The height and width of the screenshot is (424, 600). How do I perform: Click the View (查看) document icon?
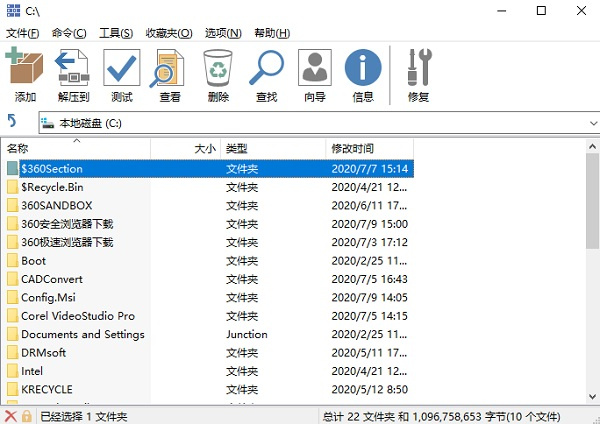pyautogui.click(x=168, y=68)
